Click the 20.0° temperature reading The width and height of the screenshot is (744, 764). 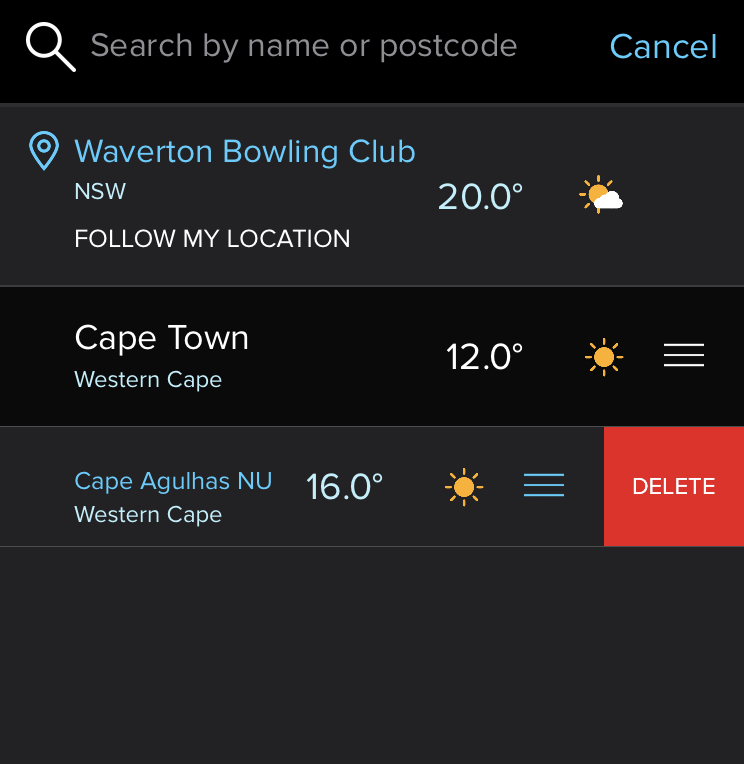[x=480, y=197]
